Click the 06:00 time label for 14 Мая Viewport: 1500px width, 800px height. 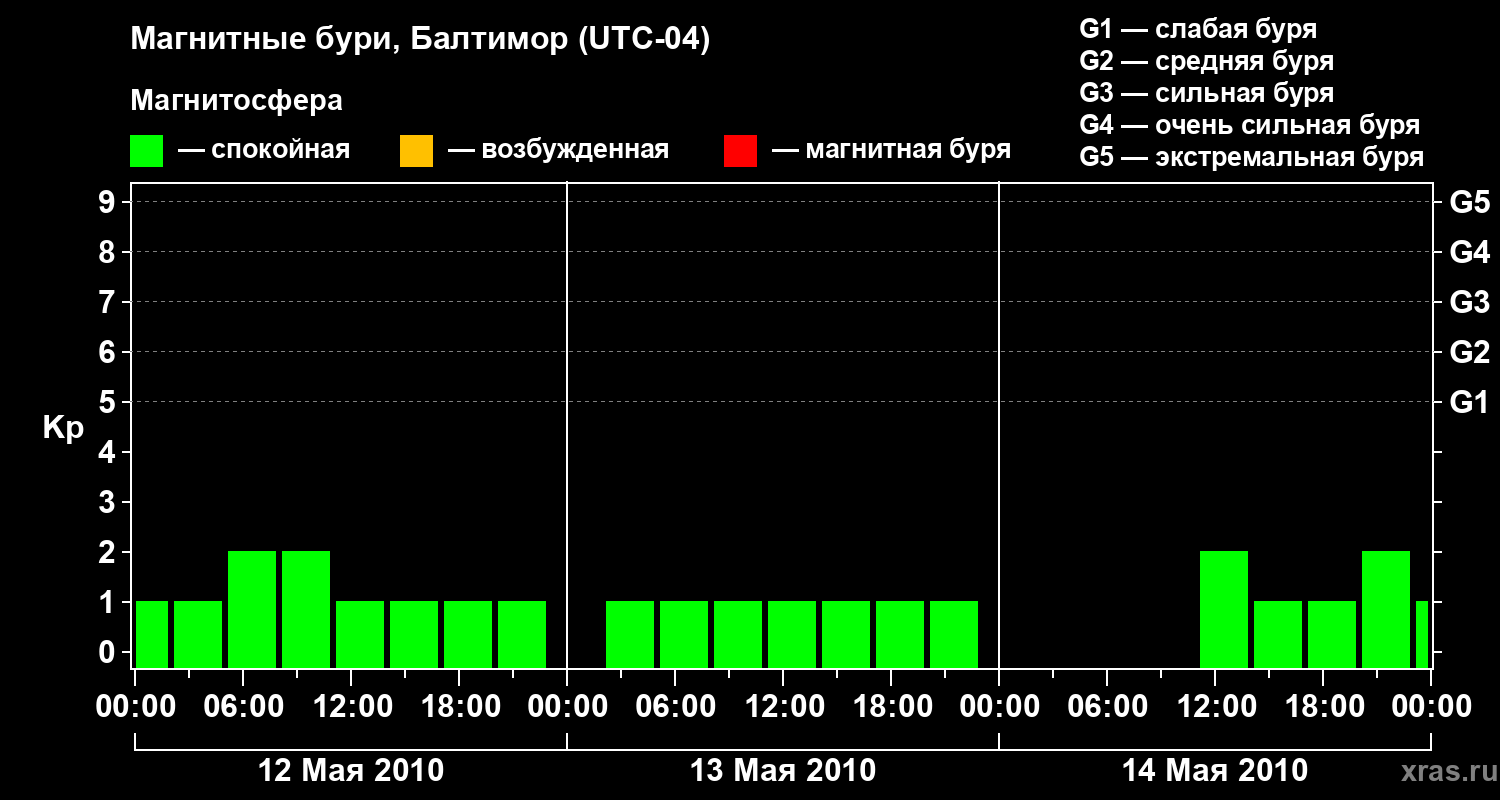(1107, 707)
